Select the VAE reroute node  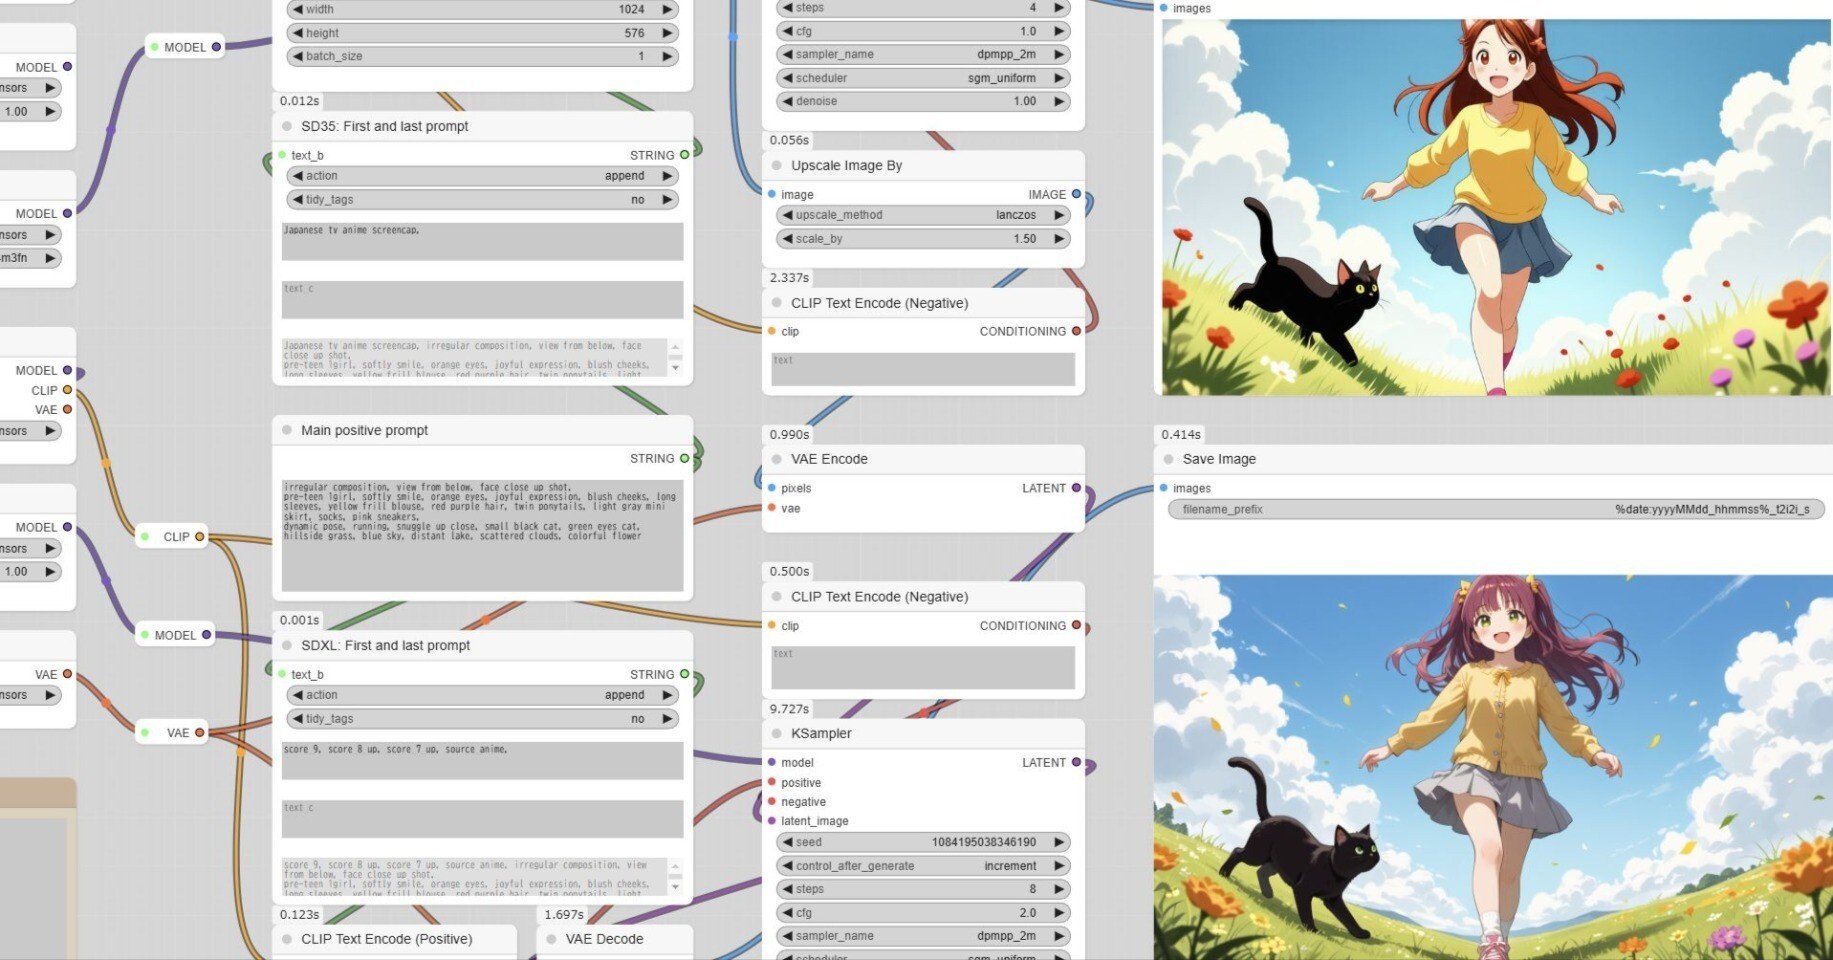pos(172,733)
